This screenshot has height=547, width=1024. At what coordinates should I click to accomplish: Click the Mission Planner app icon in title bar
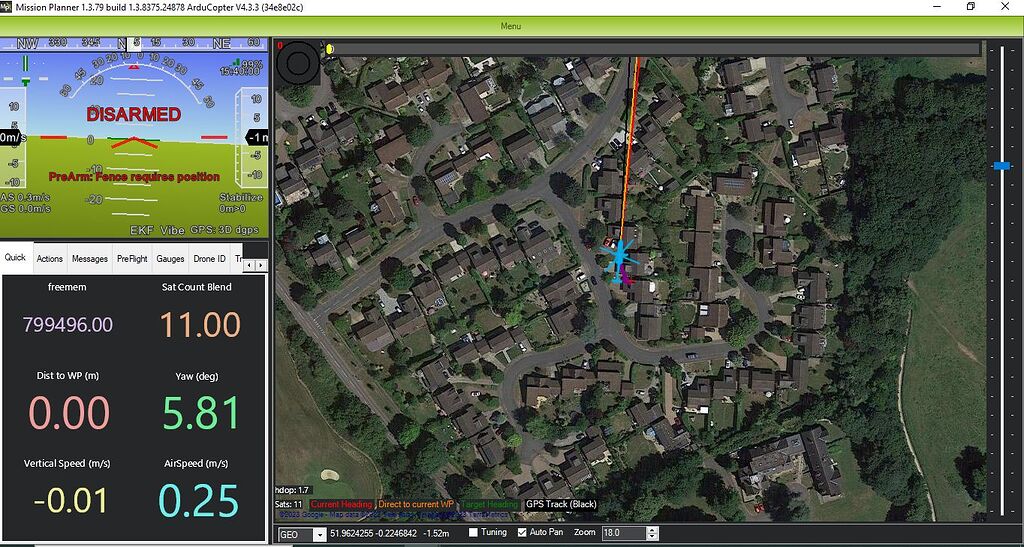click(x=8, y=7)
